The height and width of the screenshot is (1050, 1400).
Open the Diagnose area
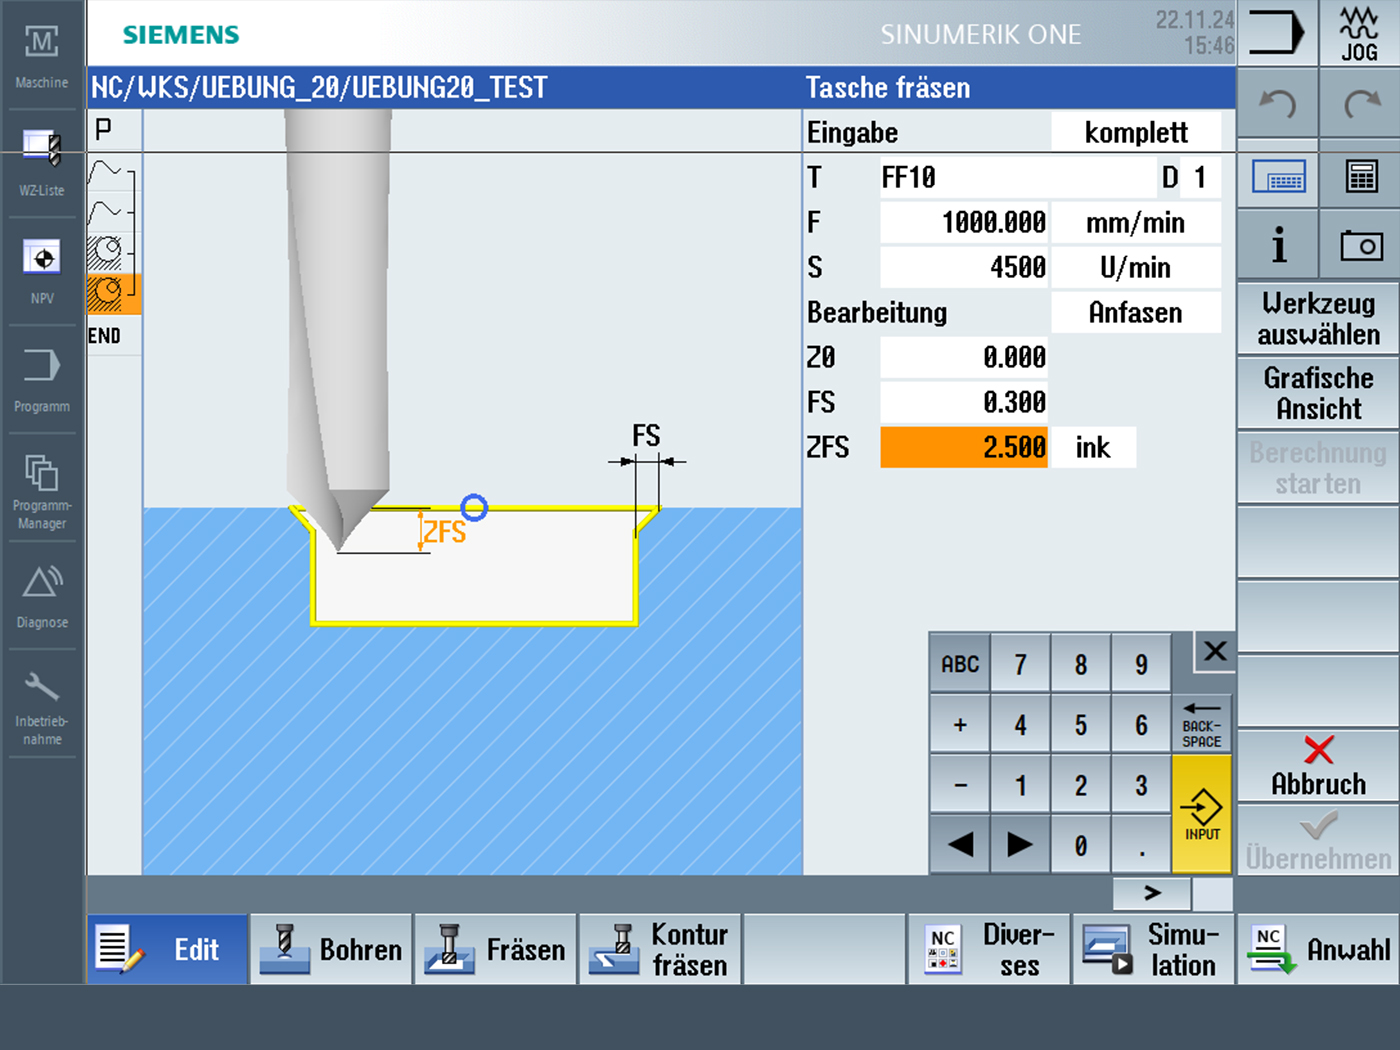click(41, 596)
